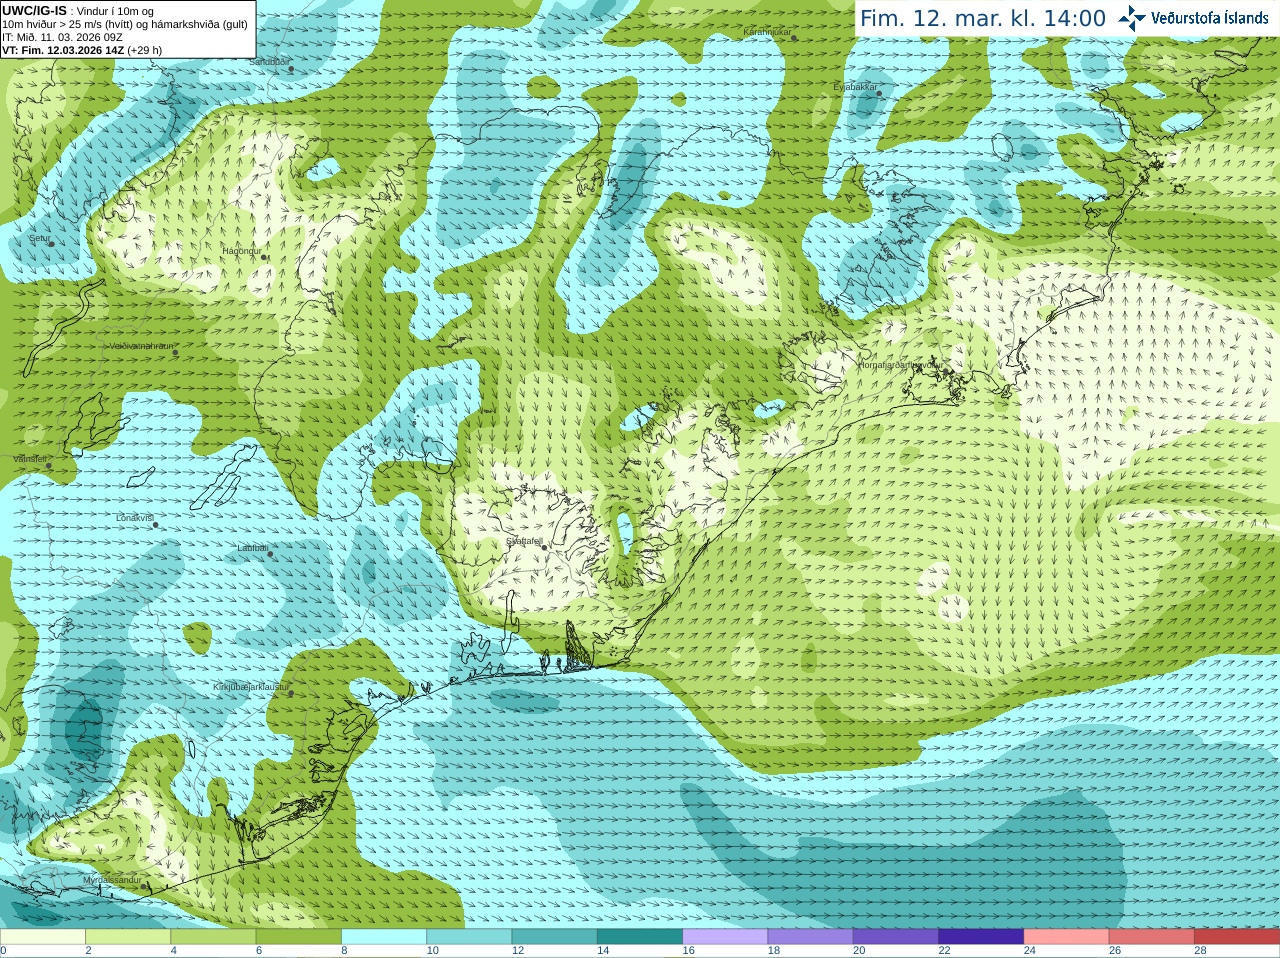
Task: Select the Setur station marker dot
Action: click(x=51, y=244)
